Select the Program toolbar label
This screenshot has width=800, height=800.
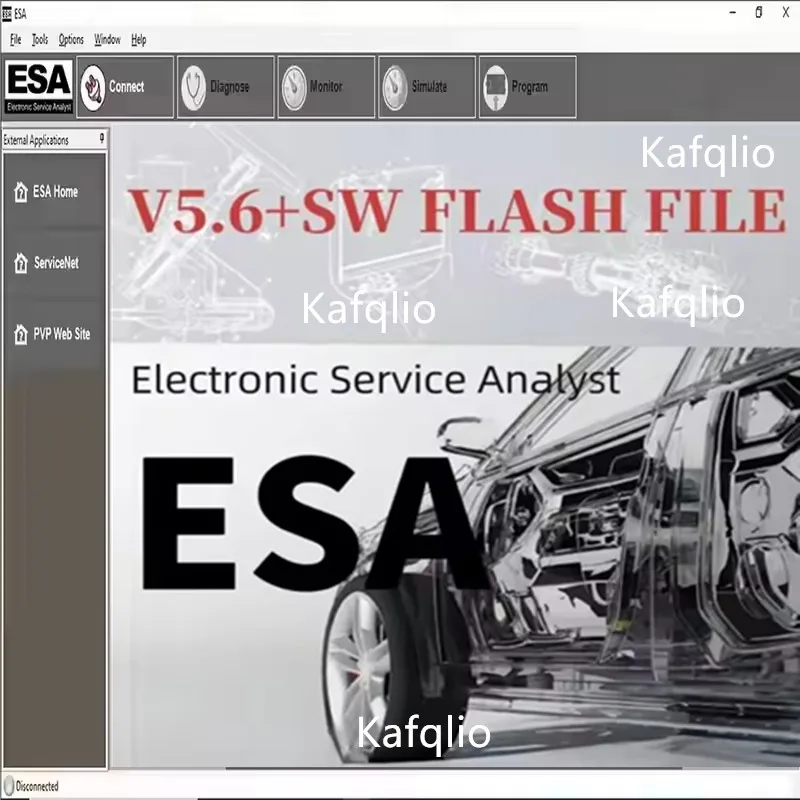[x=530, y=87]
